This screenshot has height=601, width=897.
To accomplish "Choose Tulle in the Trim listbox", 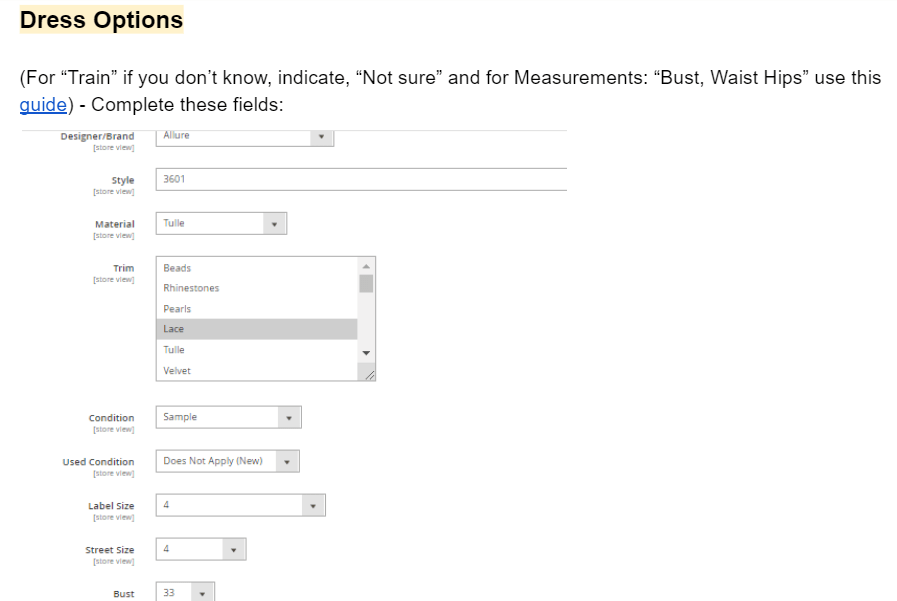I will click(256, 350).
